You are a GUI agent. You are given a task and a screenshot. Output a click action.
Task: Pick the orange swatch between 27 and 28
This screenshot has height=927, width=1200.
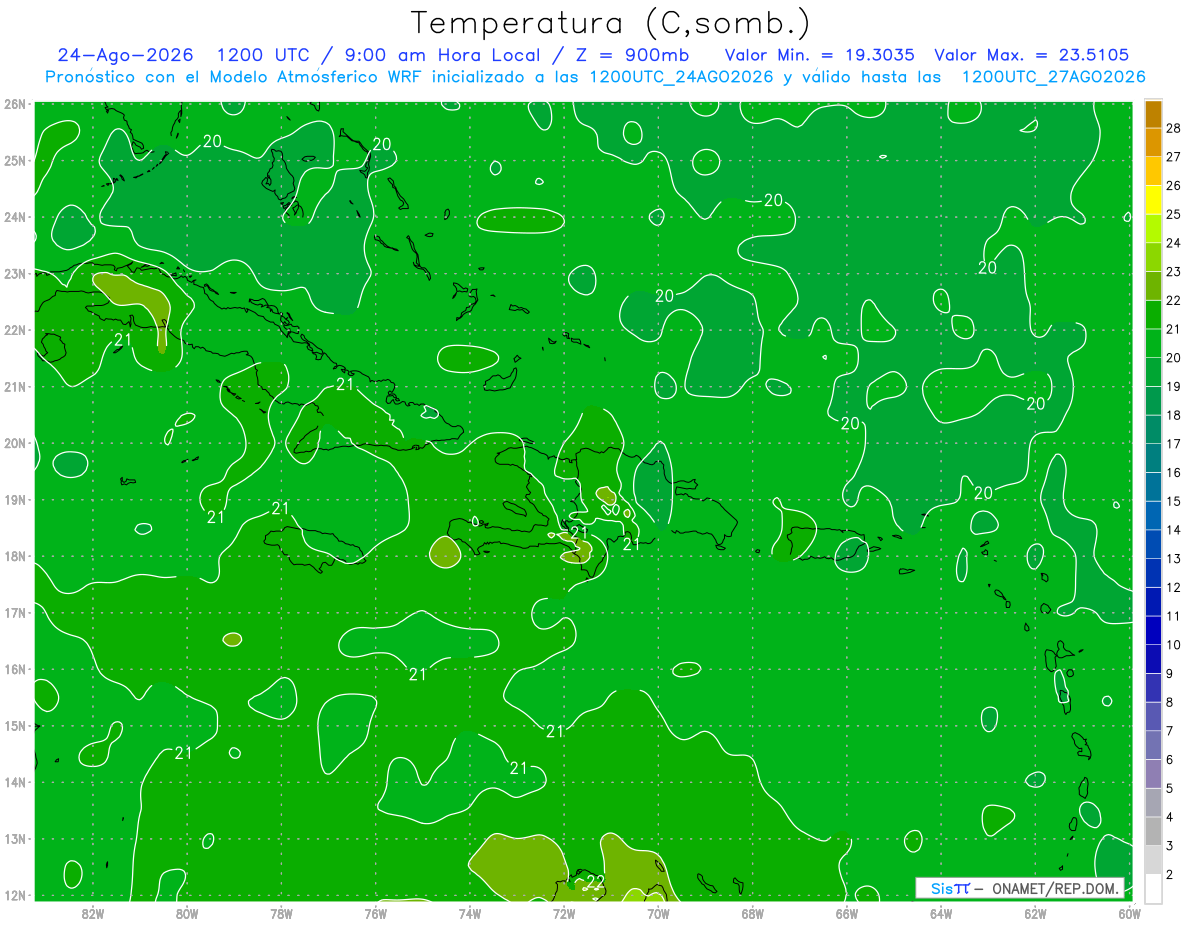[x=1153, y=142]
